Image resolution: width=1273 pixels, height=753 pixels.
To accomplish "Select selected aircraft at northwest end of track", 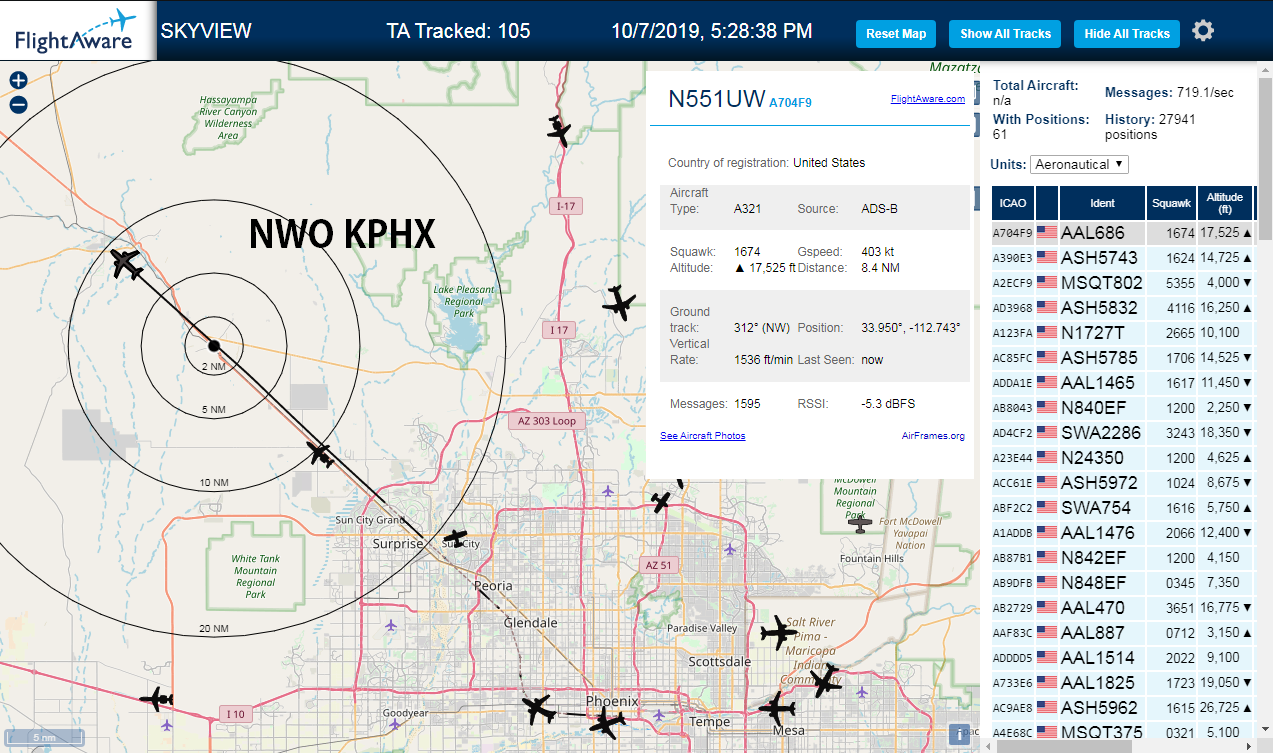I will click(x=126, y=265).
